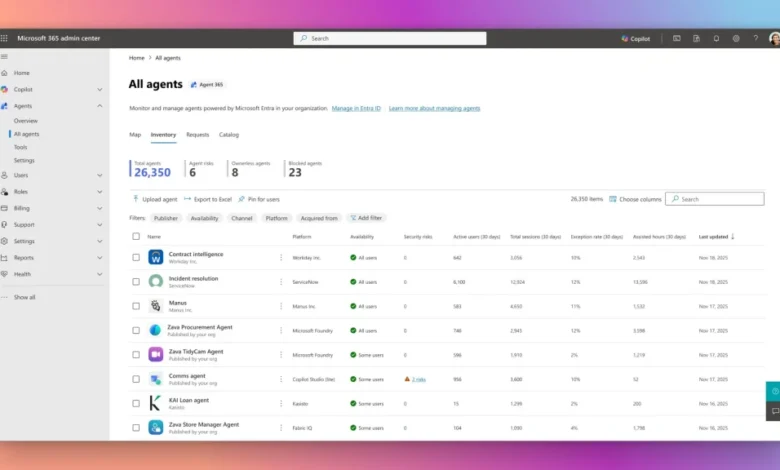The image size is (780, 470).
Task: Click the Contract intelligence agent icon
Action: coord(156,257)
